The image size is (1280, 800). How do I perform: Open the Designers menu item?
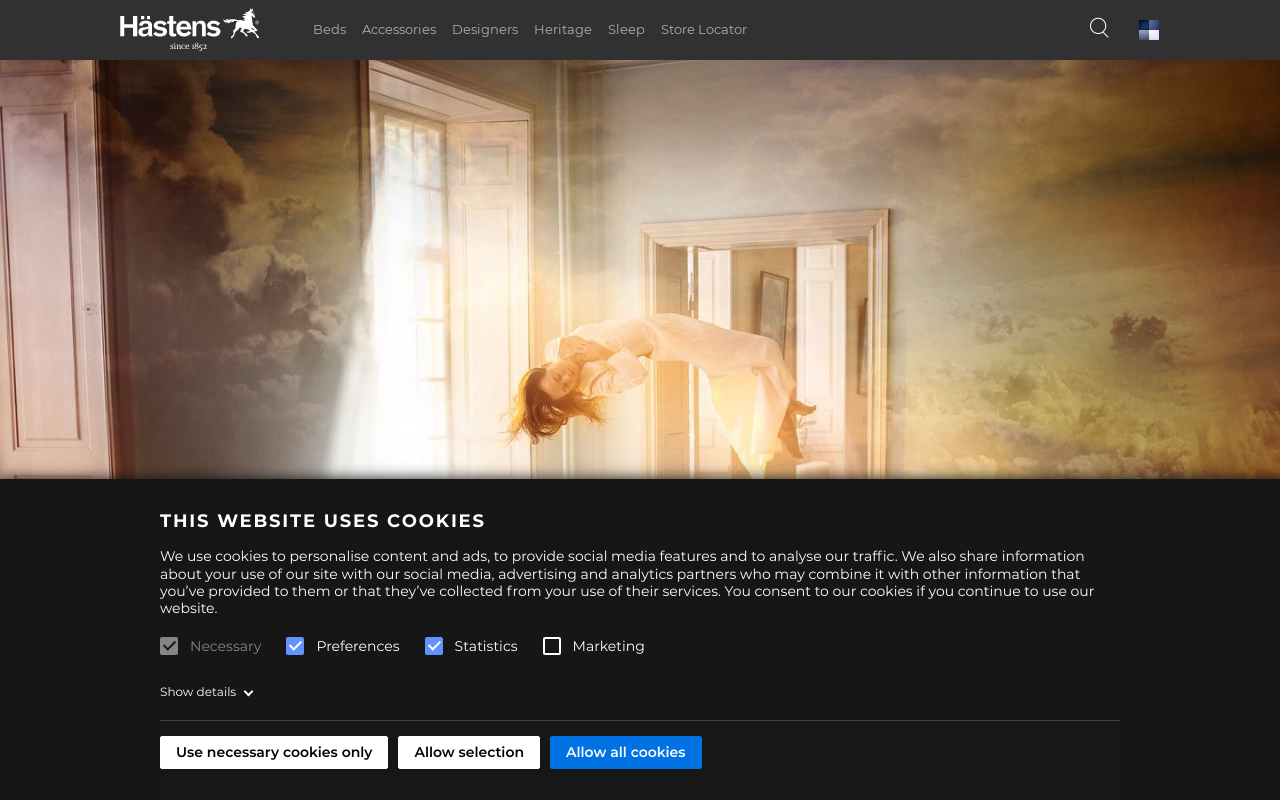(x=485, y=30)
